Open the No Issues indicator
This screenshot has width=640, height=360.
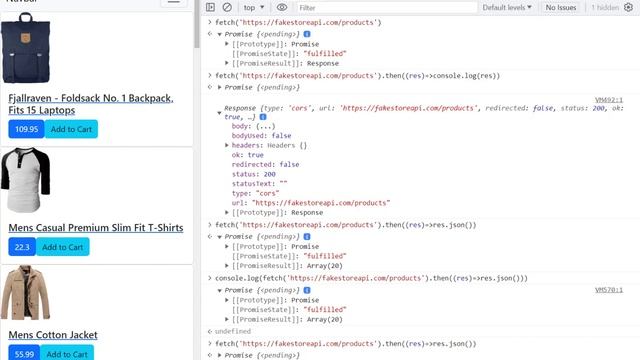[561, 7]
